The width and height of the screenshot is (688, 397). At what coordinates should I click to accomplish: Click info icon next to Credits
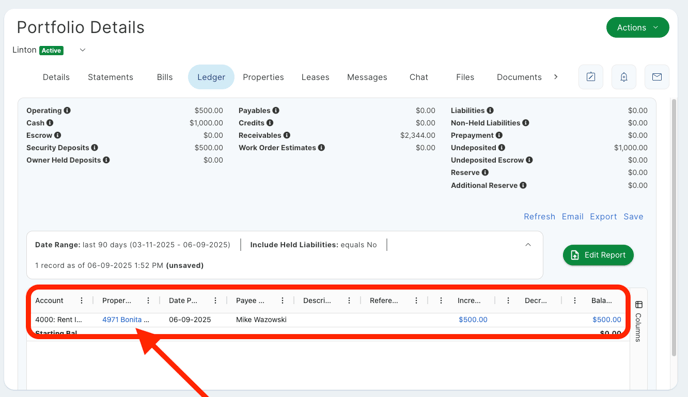point(270,123)
